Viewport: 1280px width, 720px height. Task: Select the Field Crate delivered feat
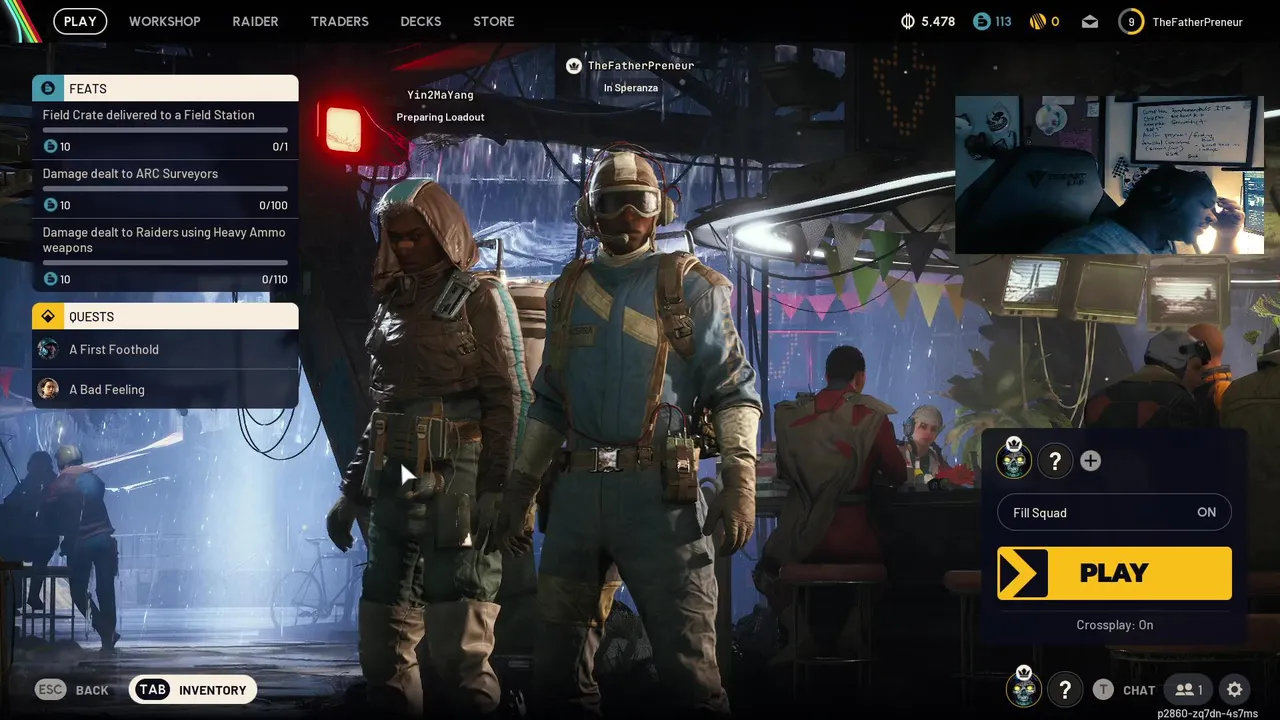[165, 131]
